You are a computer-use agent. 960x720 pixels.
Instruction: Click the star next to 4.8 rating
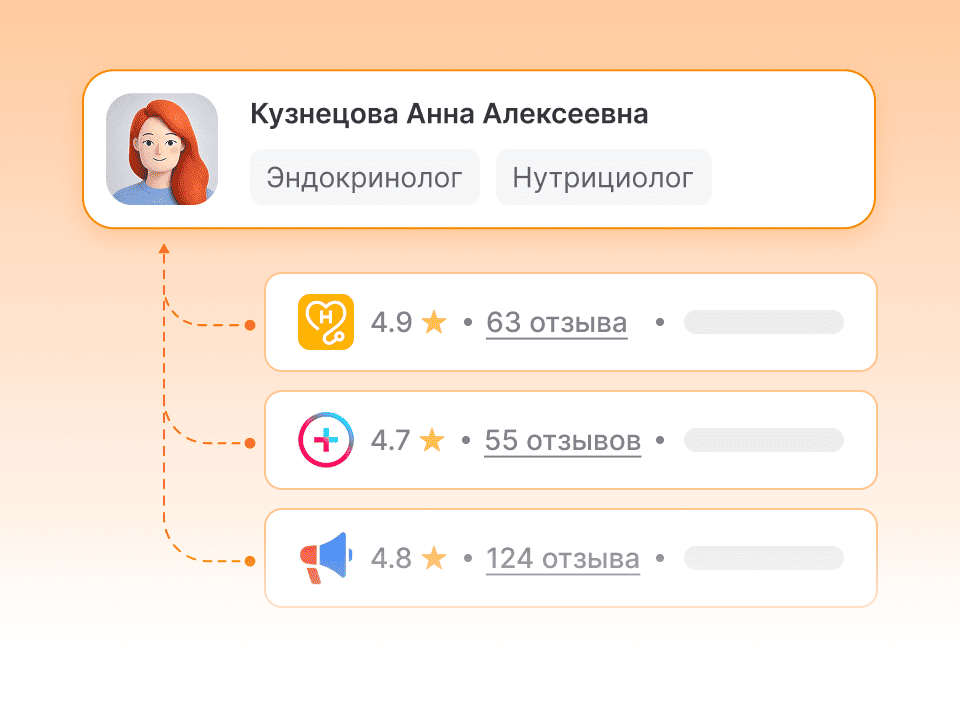tap(434, 558)
